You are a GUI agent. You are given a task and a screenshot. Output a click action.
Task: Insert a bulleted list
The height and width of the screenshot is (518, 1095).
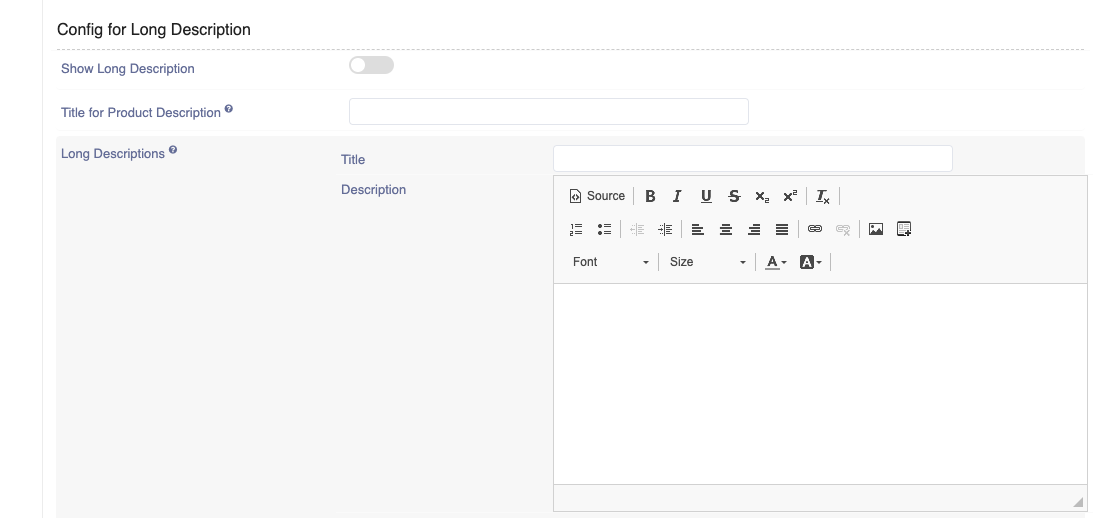(x=604, y=229)
